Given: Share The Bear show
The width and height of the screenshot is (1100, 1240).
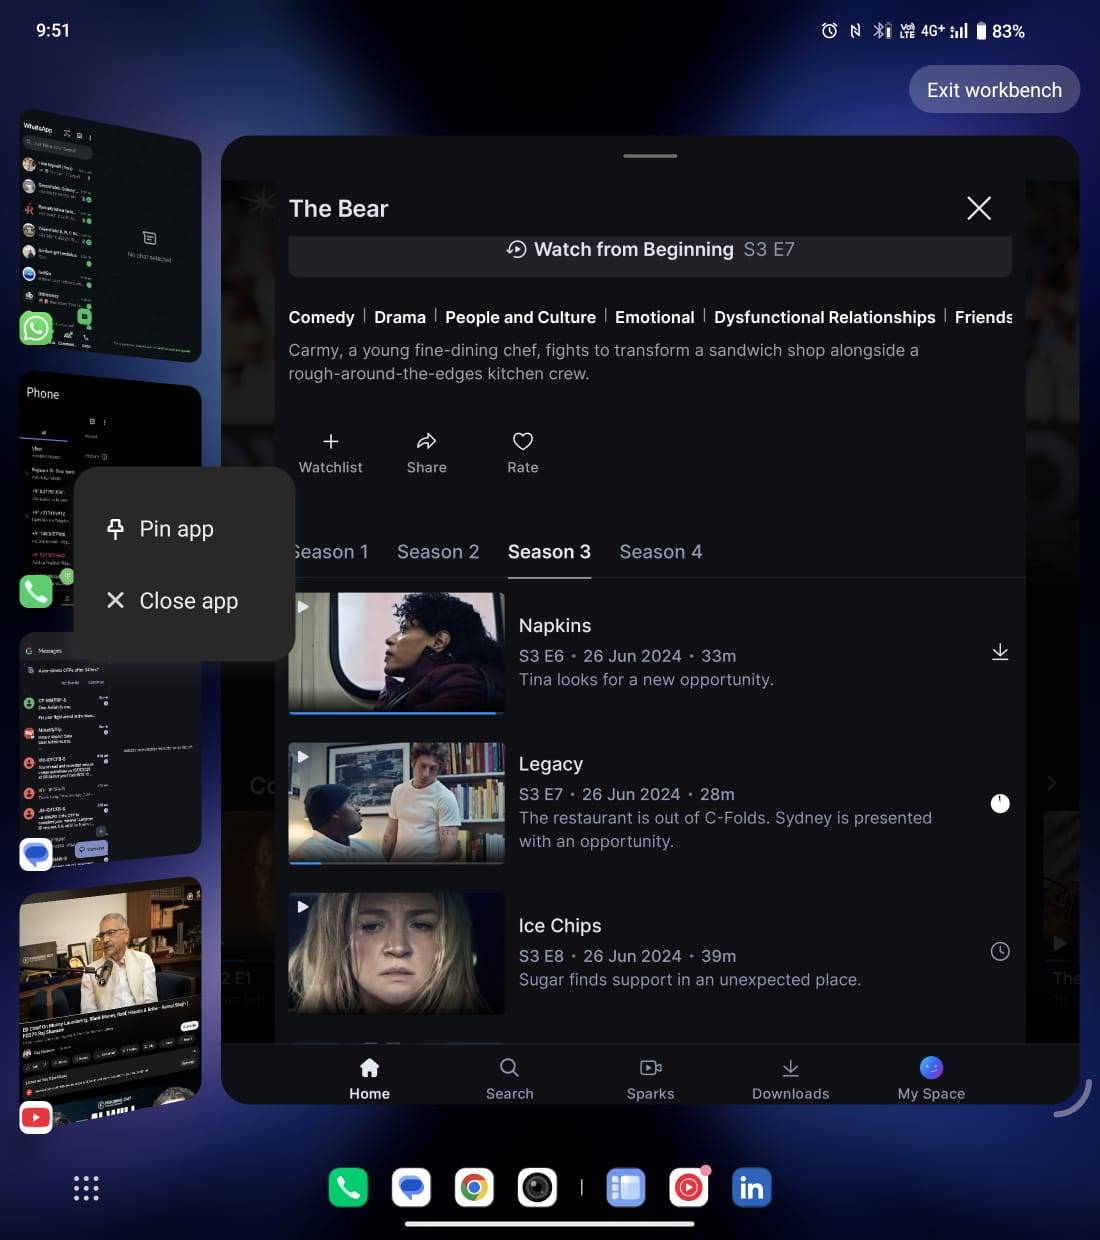Looking at the screenshot, I should point(427,453).
